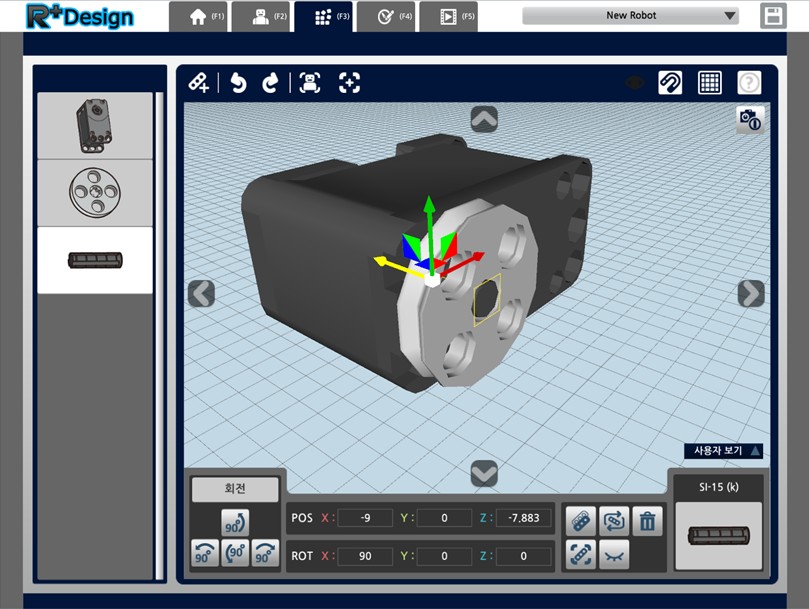Open the New Robot dropdown
Image resolution: width=809 pixels, height=609 pixels.
pos(631,16)
